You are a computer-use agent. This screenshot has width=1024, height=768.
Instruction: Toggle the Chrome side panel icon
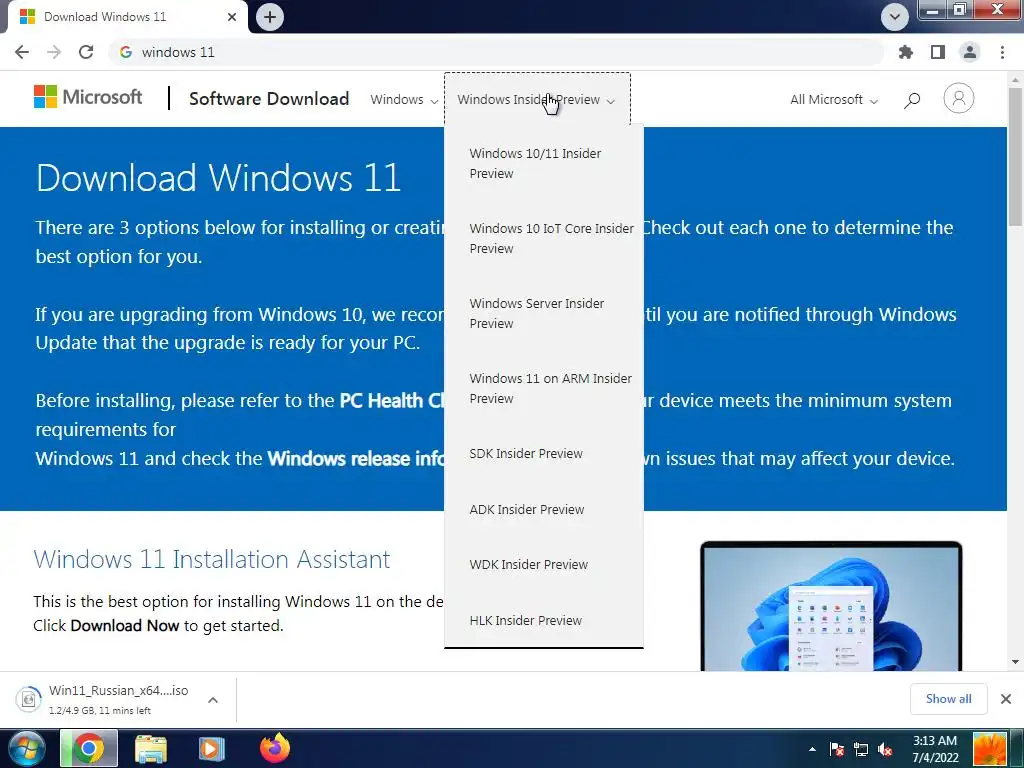pos(938,52)
